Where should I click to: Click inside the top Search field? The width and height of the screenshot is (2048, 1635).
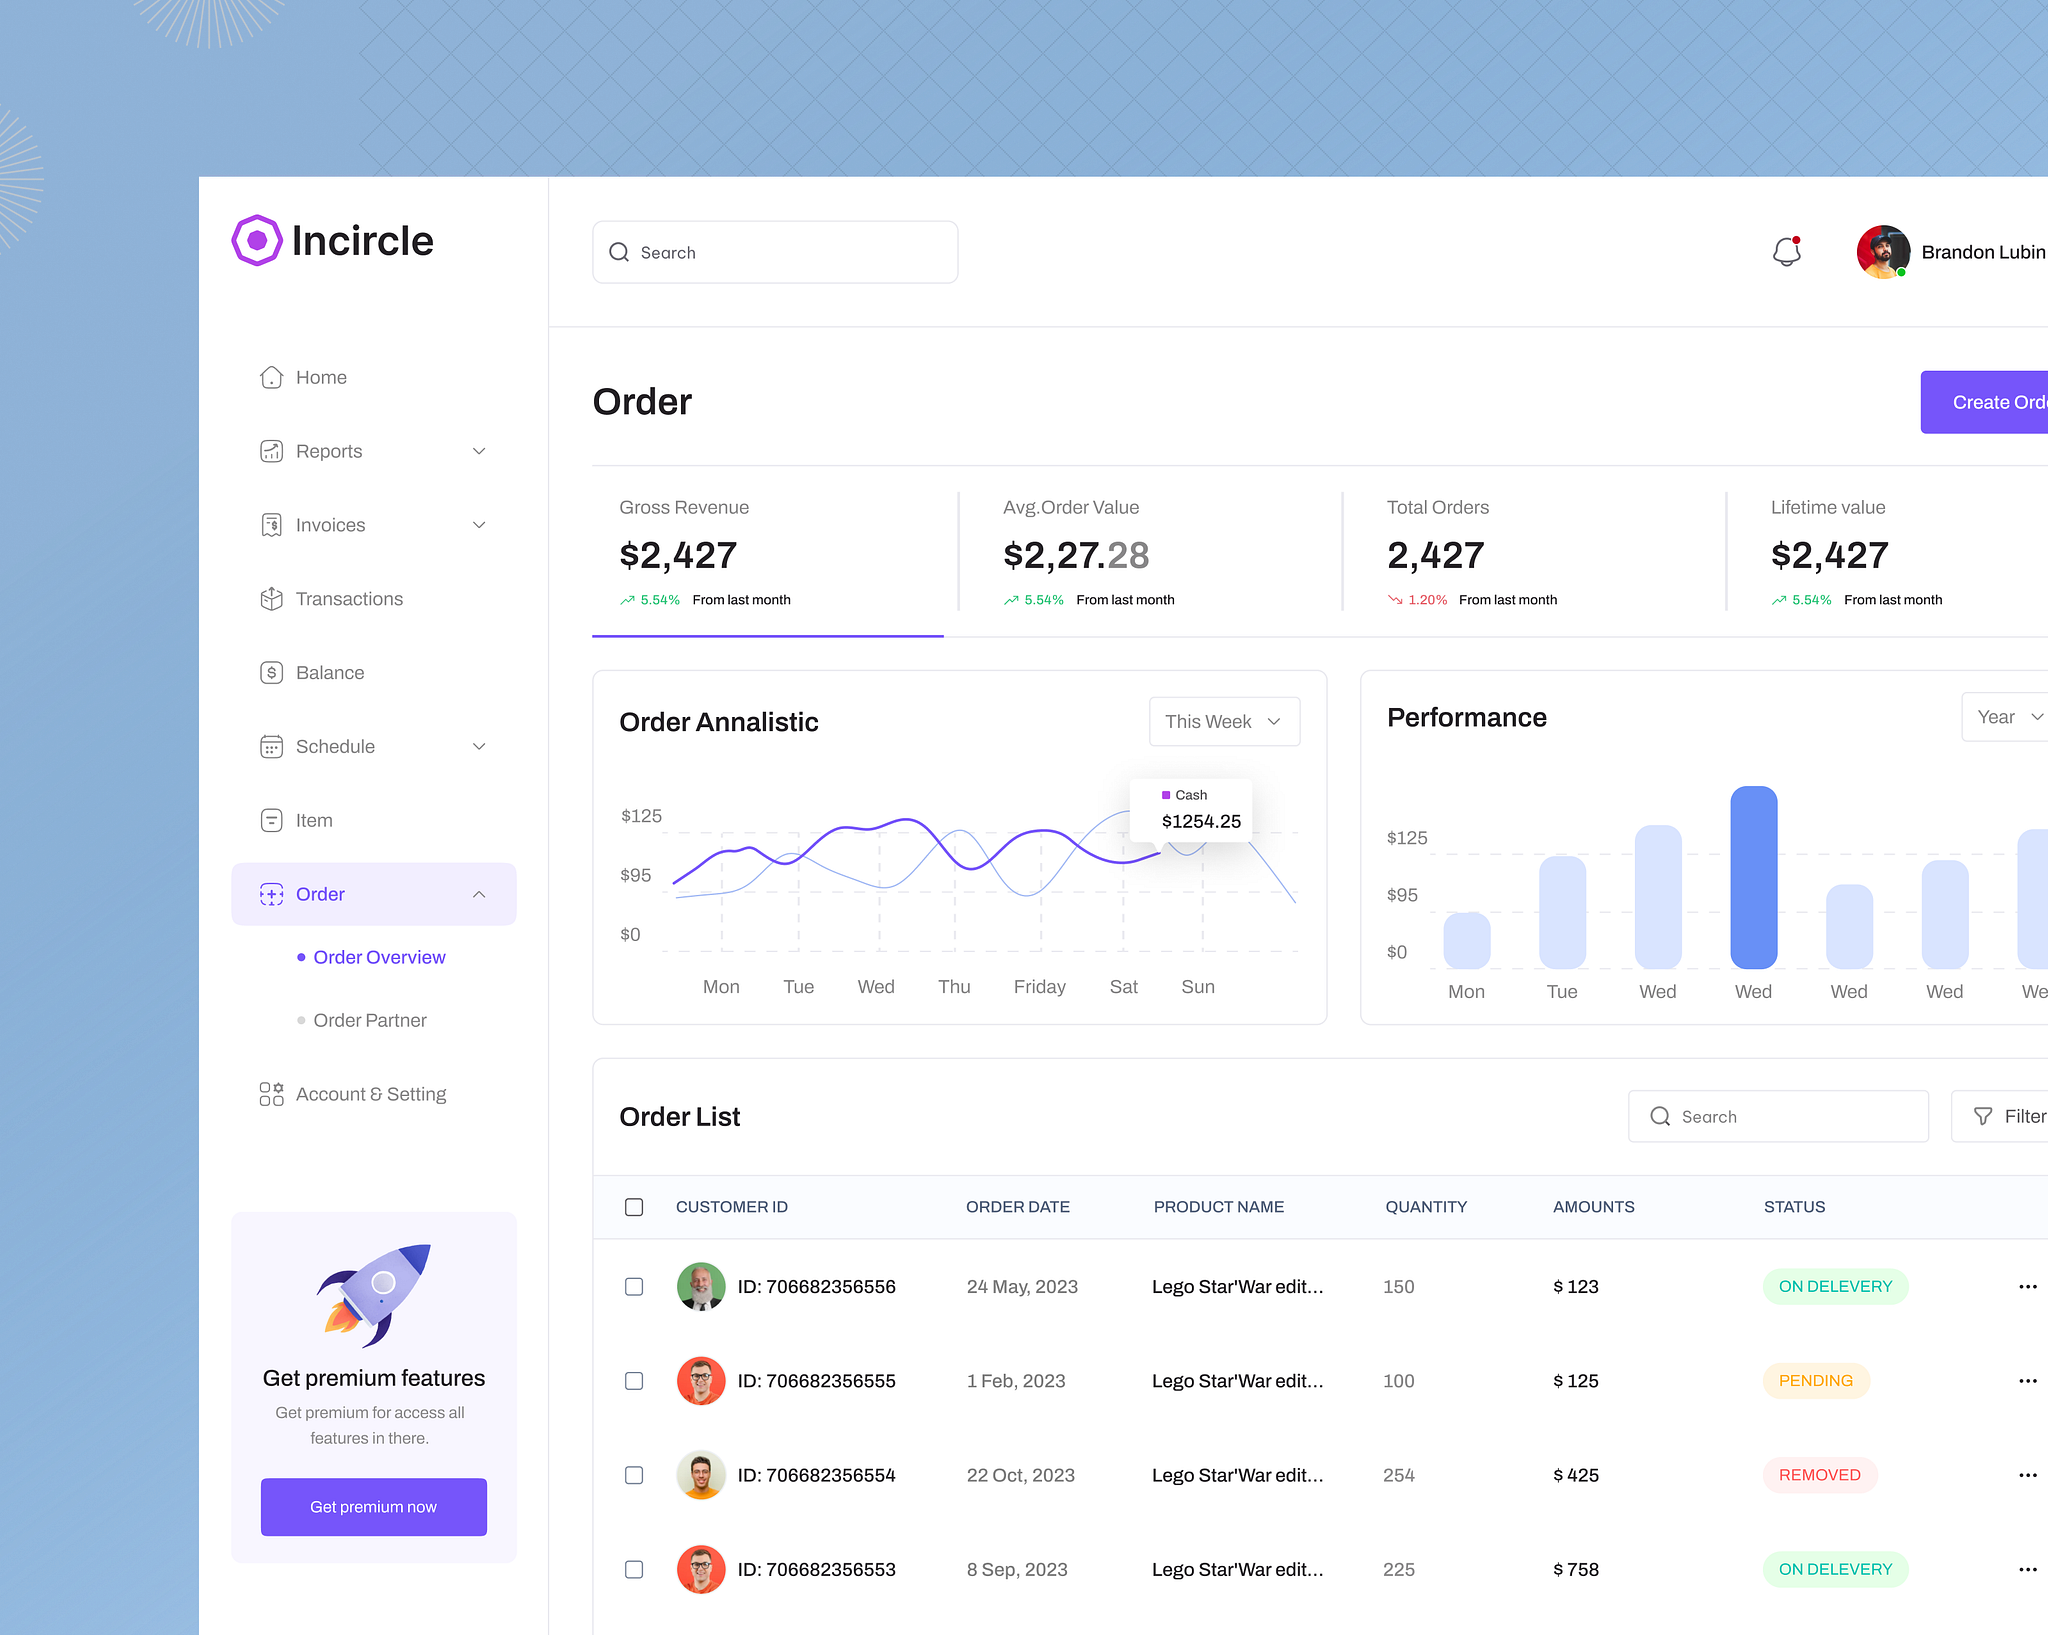coord(775,252)
